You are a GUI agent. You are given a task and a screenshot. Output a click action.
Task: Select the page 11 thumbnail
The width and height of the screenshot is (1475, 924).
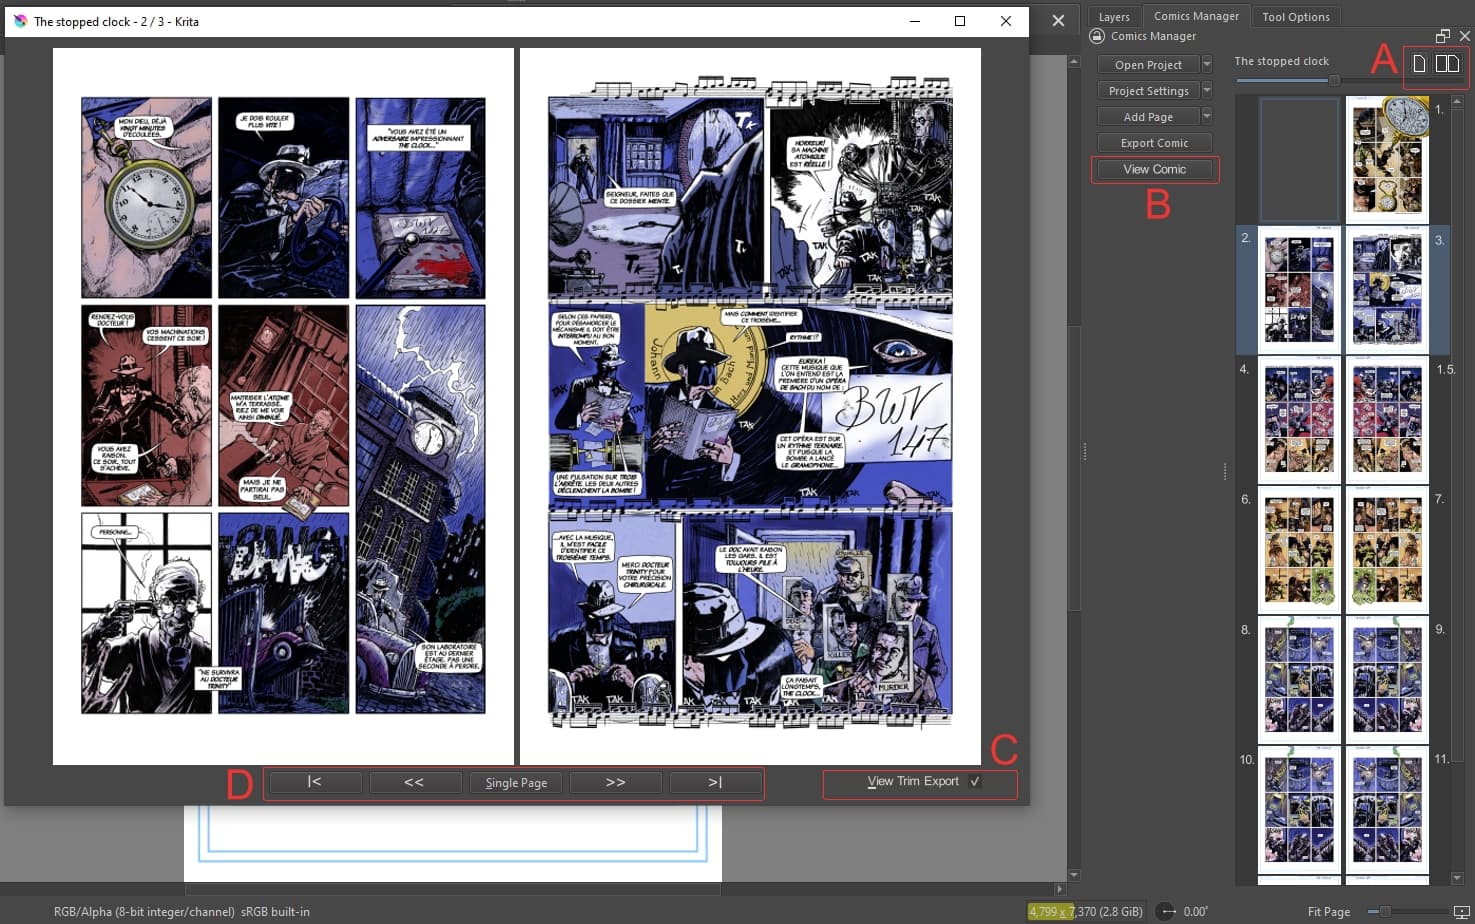coord(1387,810)
